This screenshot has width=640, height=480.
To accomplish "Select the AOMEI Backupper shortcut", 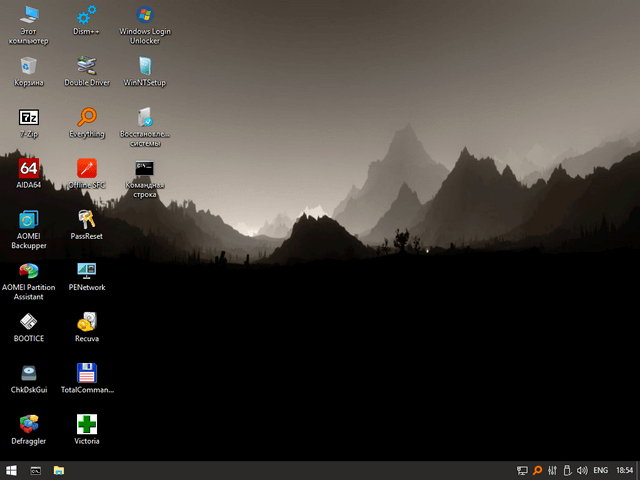I will coord(29,219).
